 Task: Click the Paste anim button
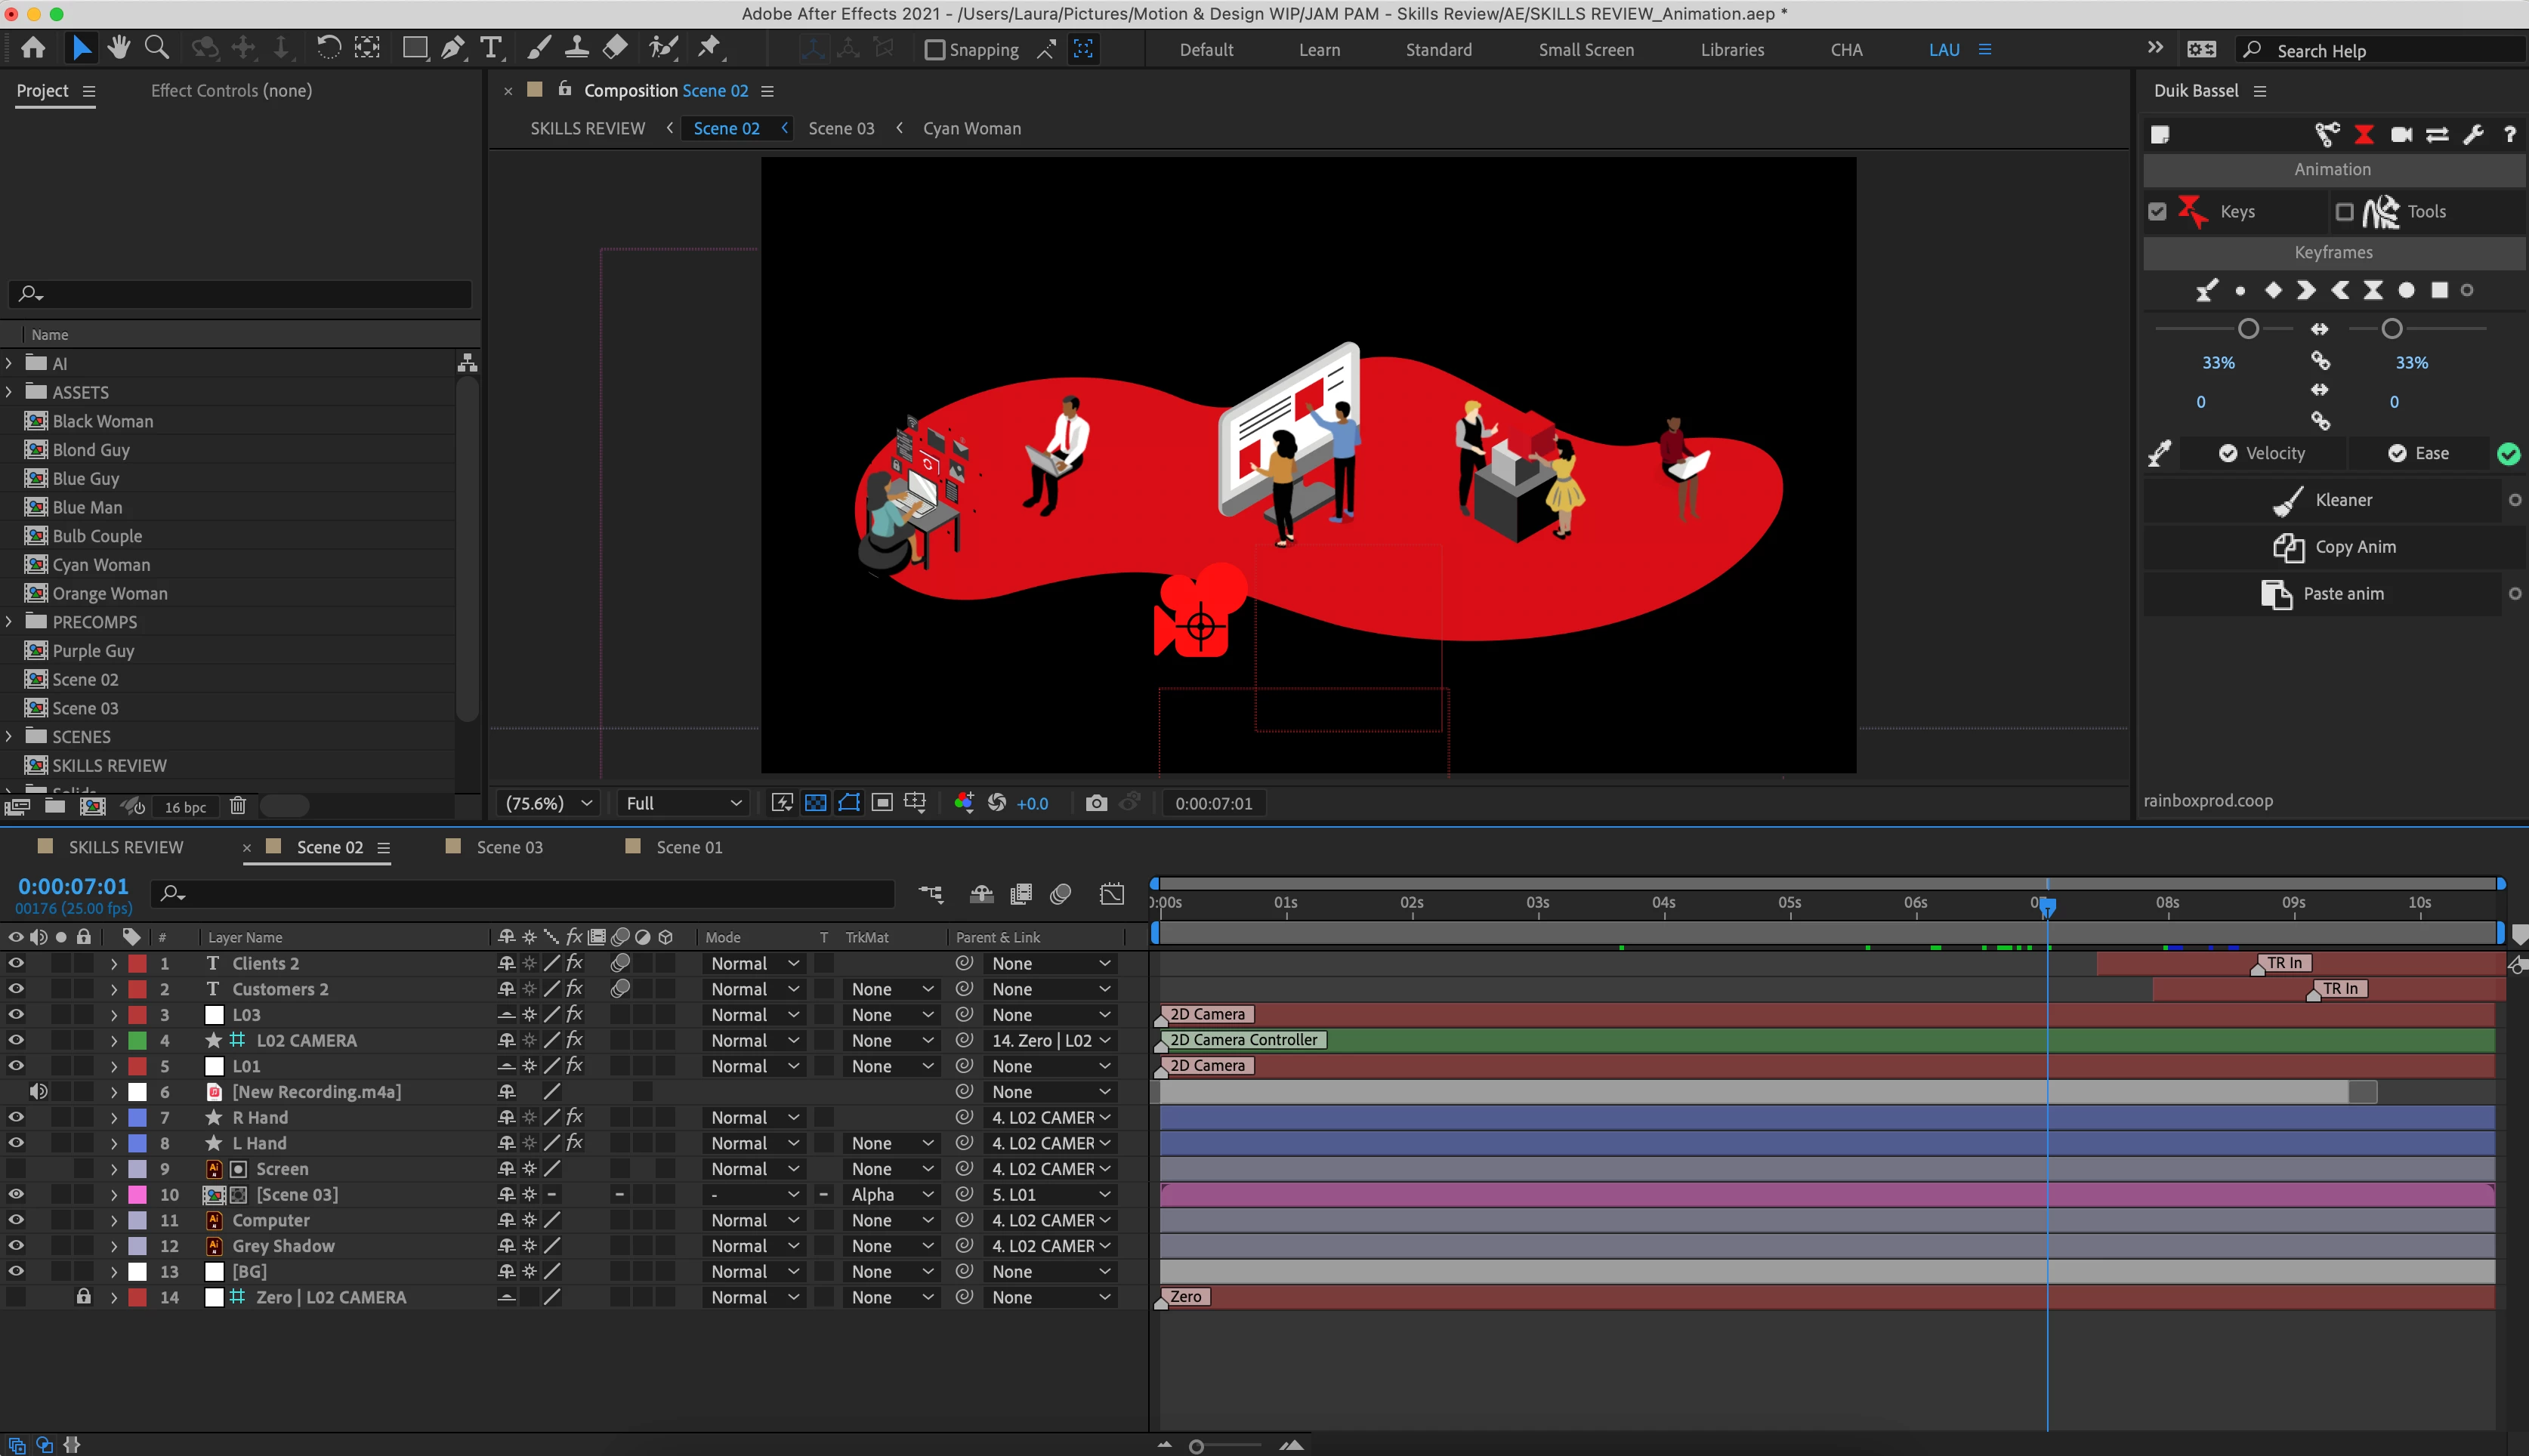pyautogui.click(x=2342, y=594)
